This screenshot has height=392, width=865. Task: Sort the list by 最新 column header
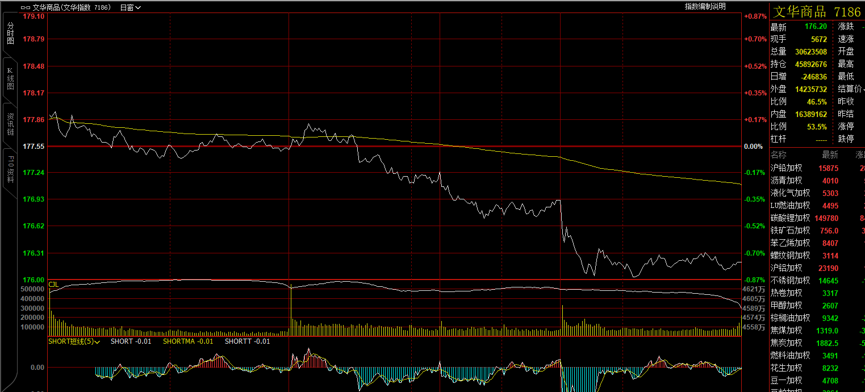[830, 154]
